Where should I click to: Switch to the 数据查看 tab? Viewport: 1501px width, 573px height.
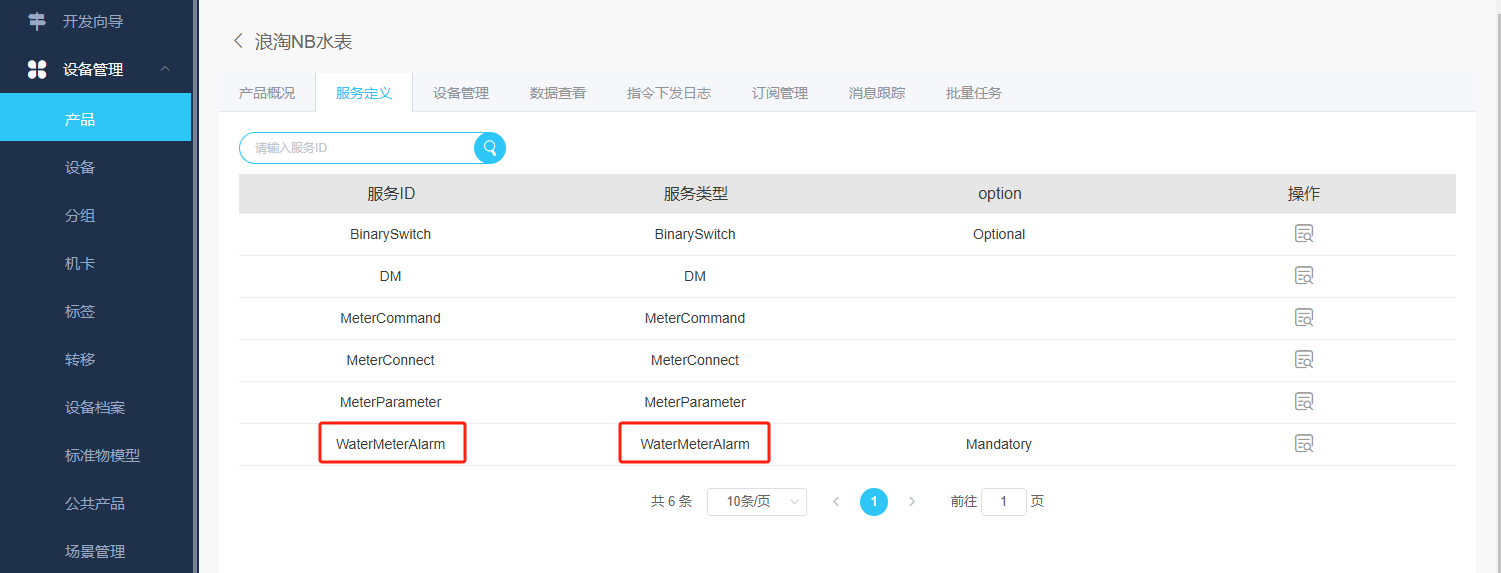[x=558, y=93]
